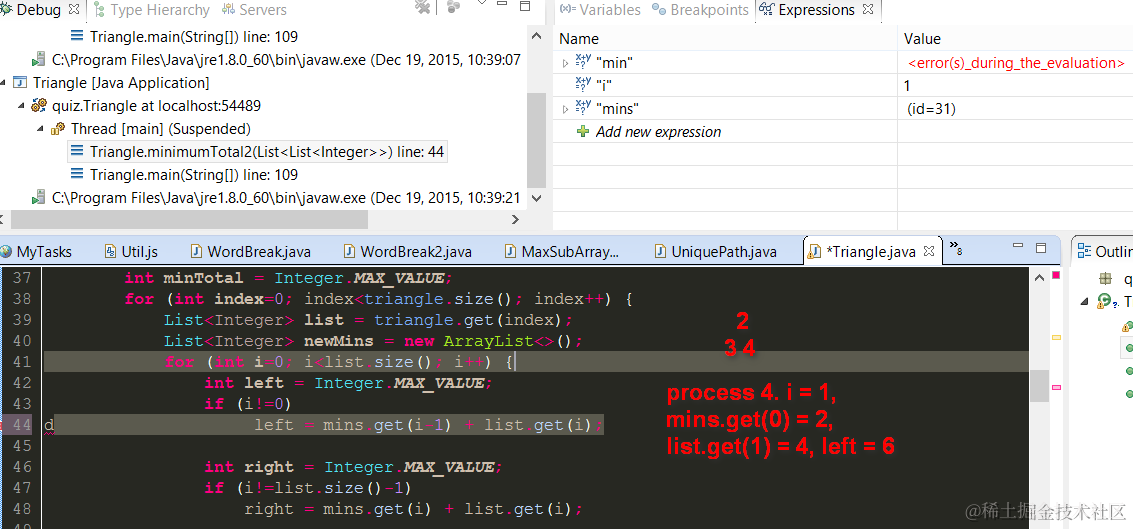Screen dimensions: 1133x529
Task: Open the Util.js editor tab
Action: pos(132,251)
